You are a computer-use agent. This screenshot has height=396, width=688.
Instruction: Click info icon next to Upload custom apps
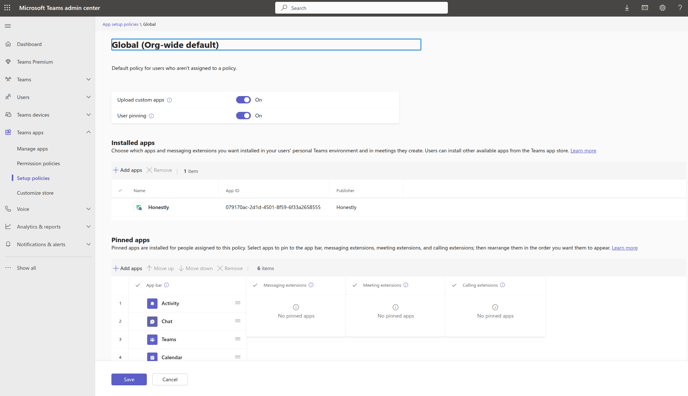pos(169,100)
